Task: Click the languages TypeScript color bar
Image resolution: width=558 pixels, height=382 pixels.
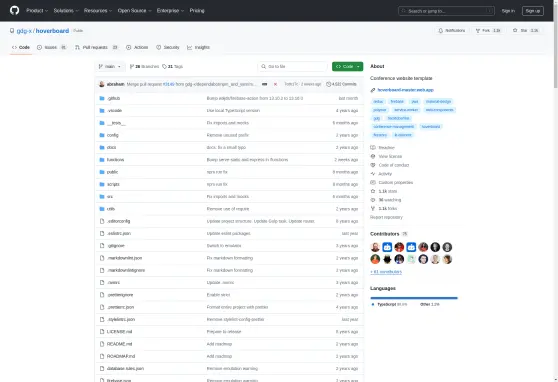Action: (413, 298)
